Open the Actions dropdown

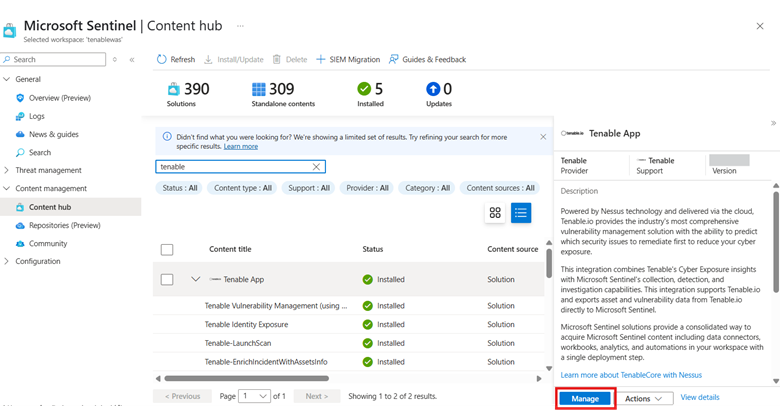644,399
